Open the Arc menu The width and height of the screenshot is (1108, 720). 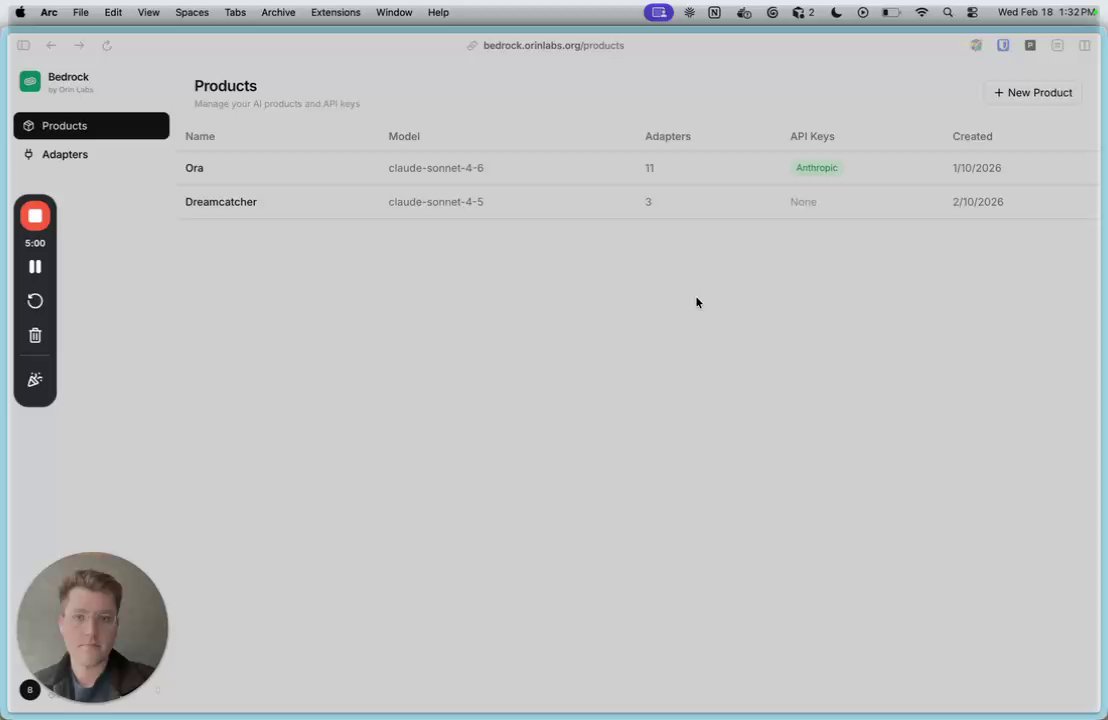(49, 12)
